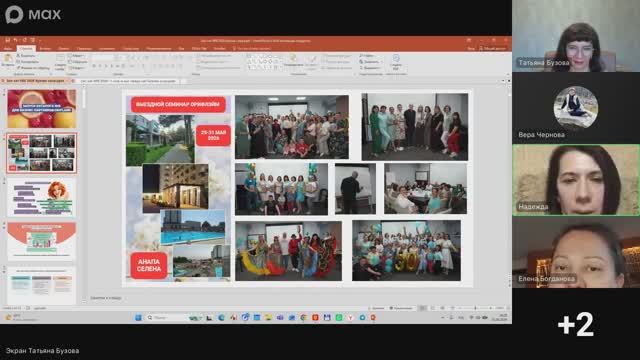The height and width of the screenshot is (360, 640).
Task: Expand the Выделить select dropdown
Action: pos(371,68)
